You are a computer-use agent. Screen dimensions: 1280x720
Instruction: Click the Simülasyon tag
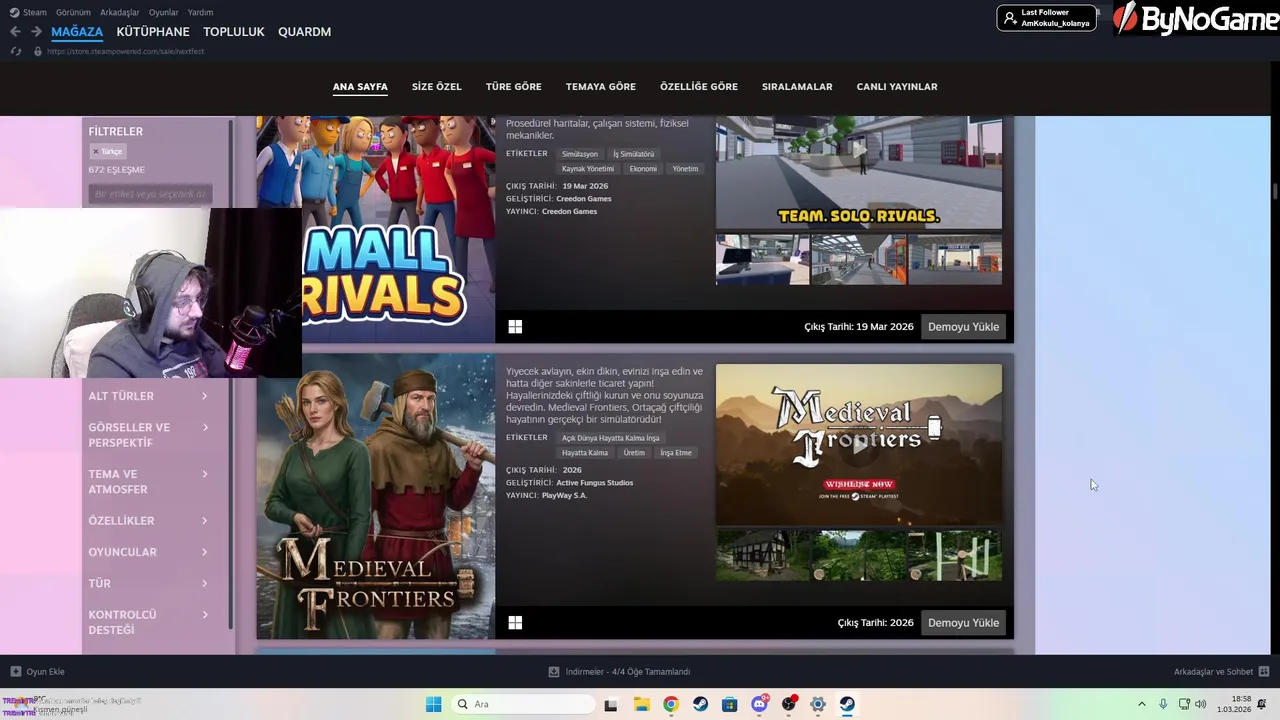(x=580, y=154)
